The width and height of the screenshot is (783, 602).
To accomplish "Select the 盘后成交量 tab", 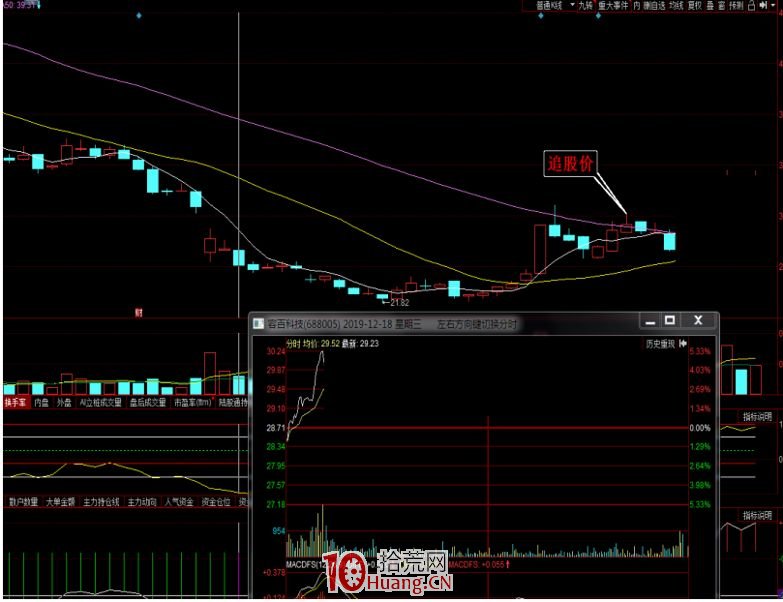I will point(148,402).
